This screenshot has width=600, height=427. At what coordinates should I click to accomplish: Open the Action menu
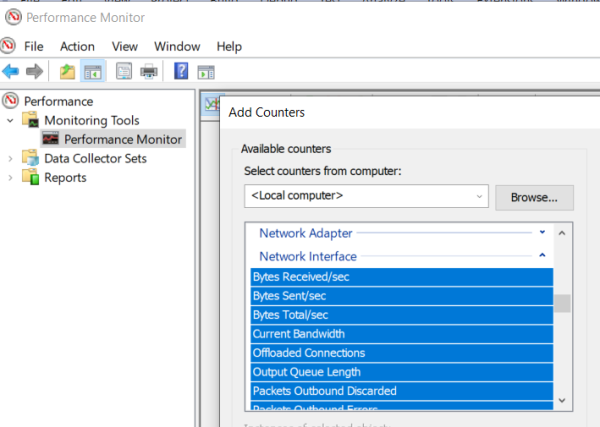point(77,46)
